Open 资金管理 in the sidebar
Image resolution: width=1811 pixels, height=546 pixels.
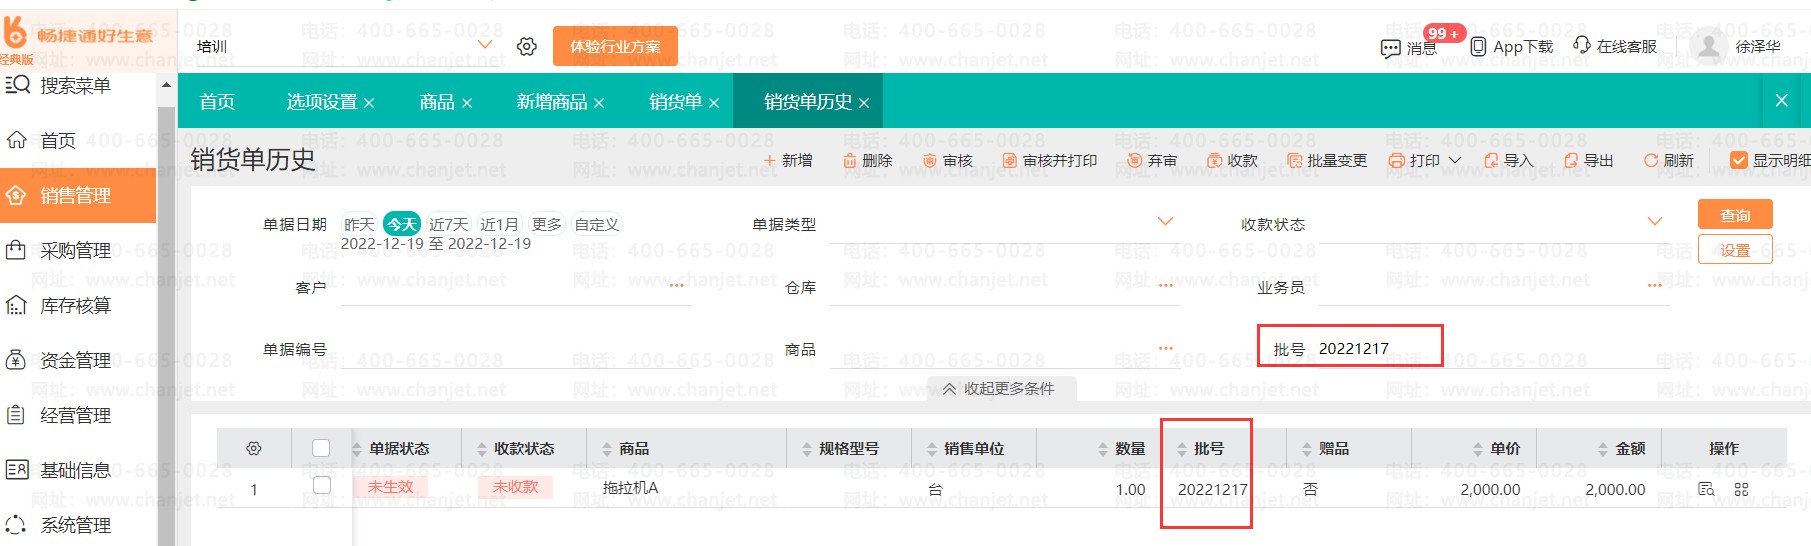coord(78,361)
